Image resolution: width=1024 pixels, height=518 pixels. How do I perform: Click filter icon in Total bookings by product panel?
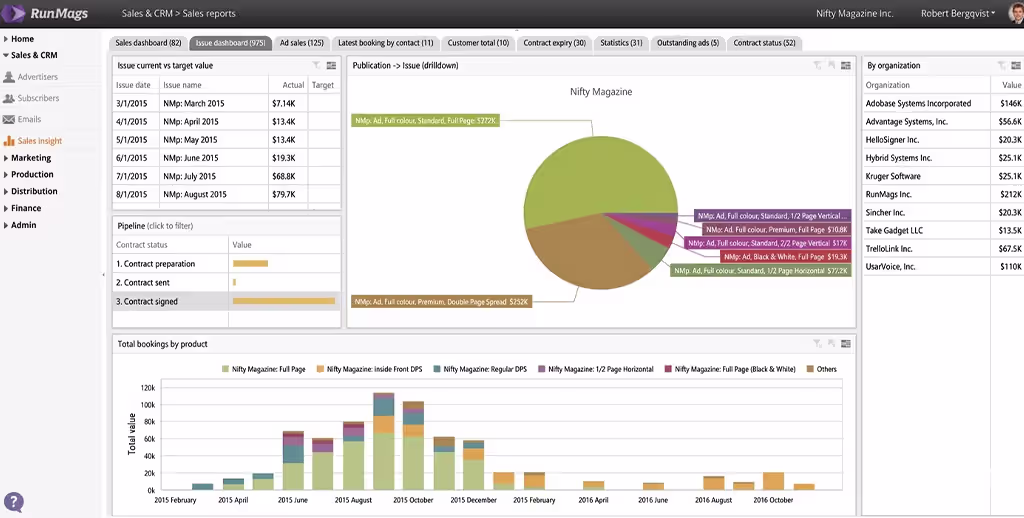click(x=817, y=344)
